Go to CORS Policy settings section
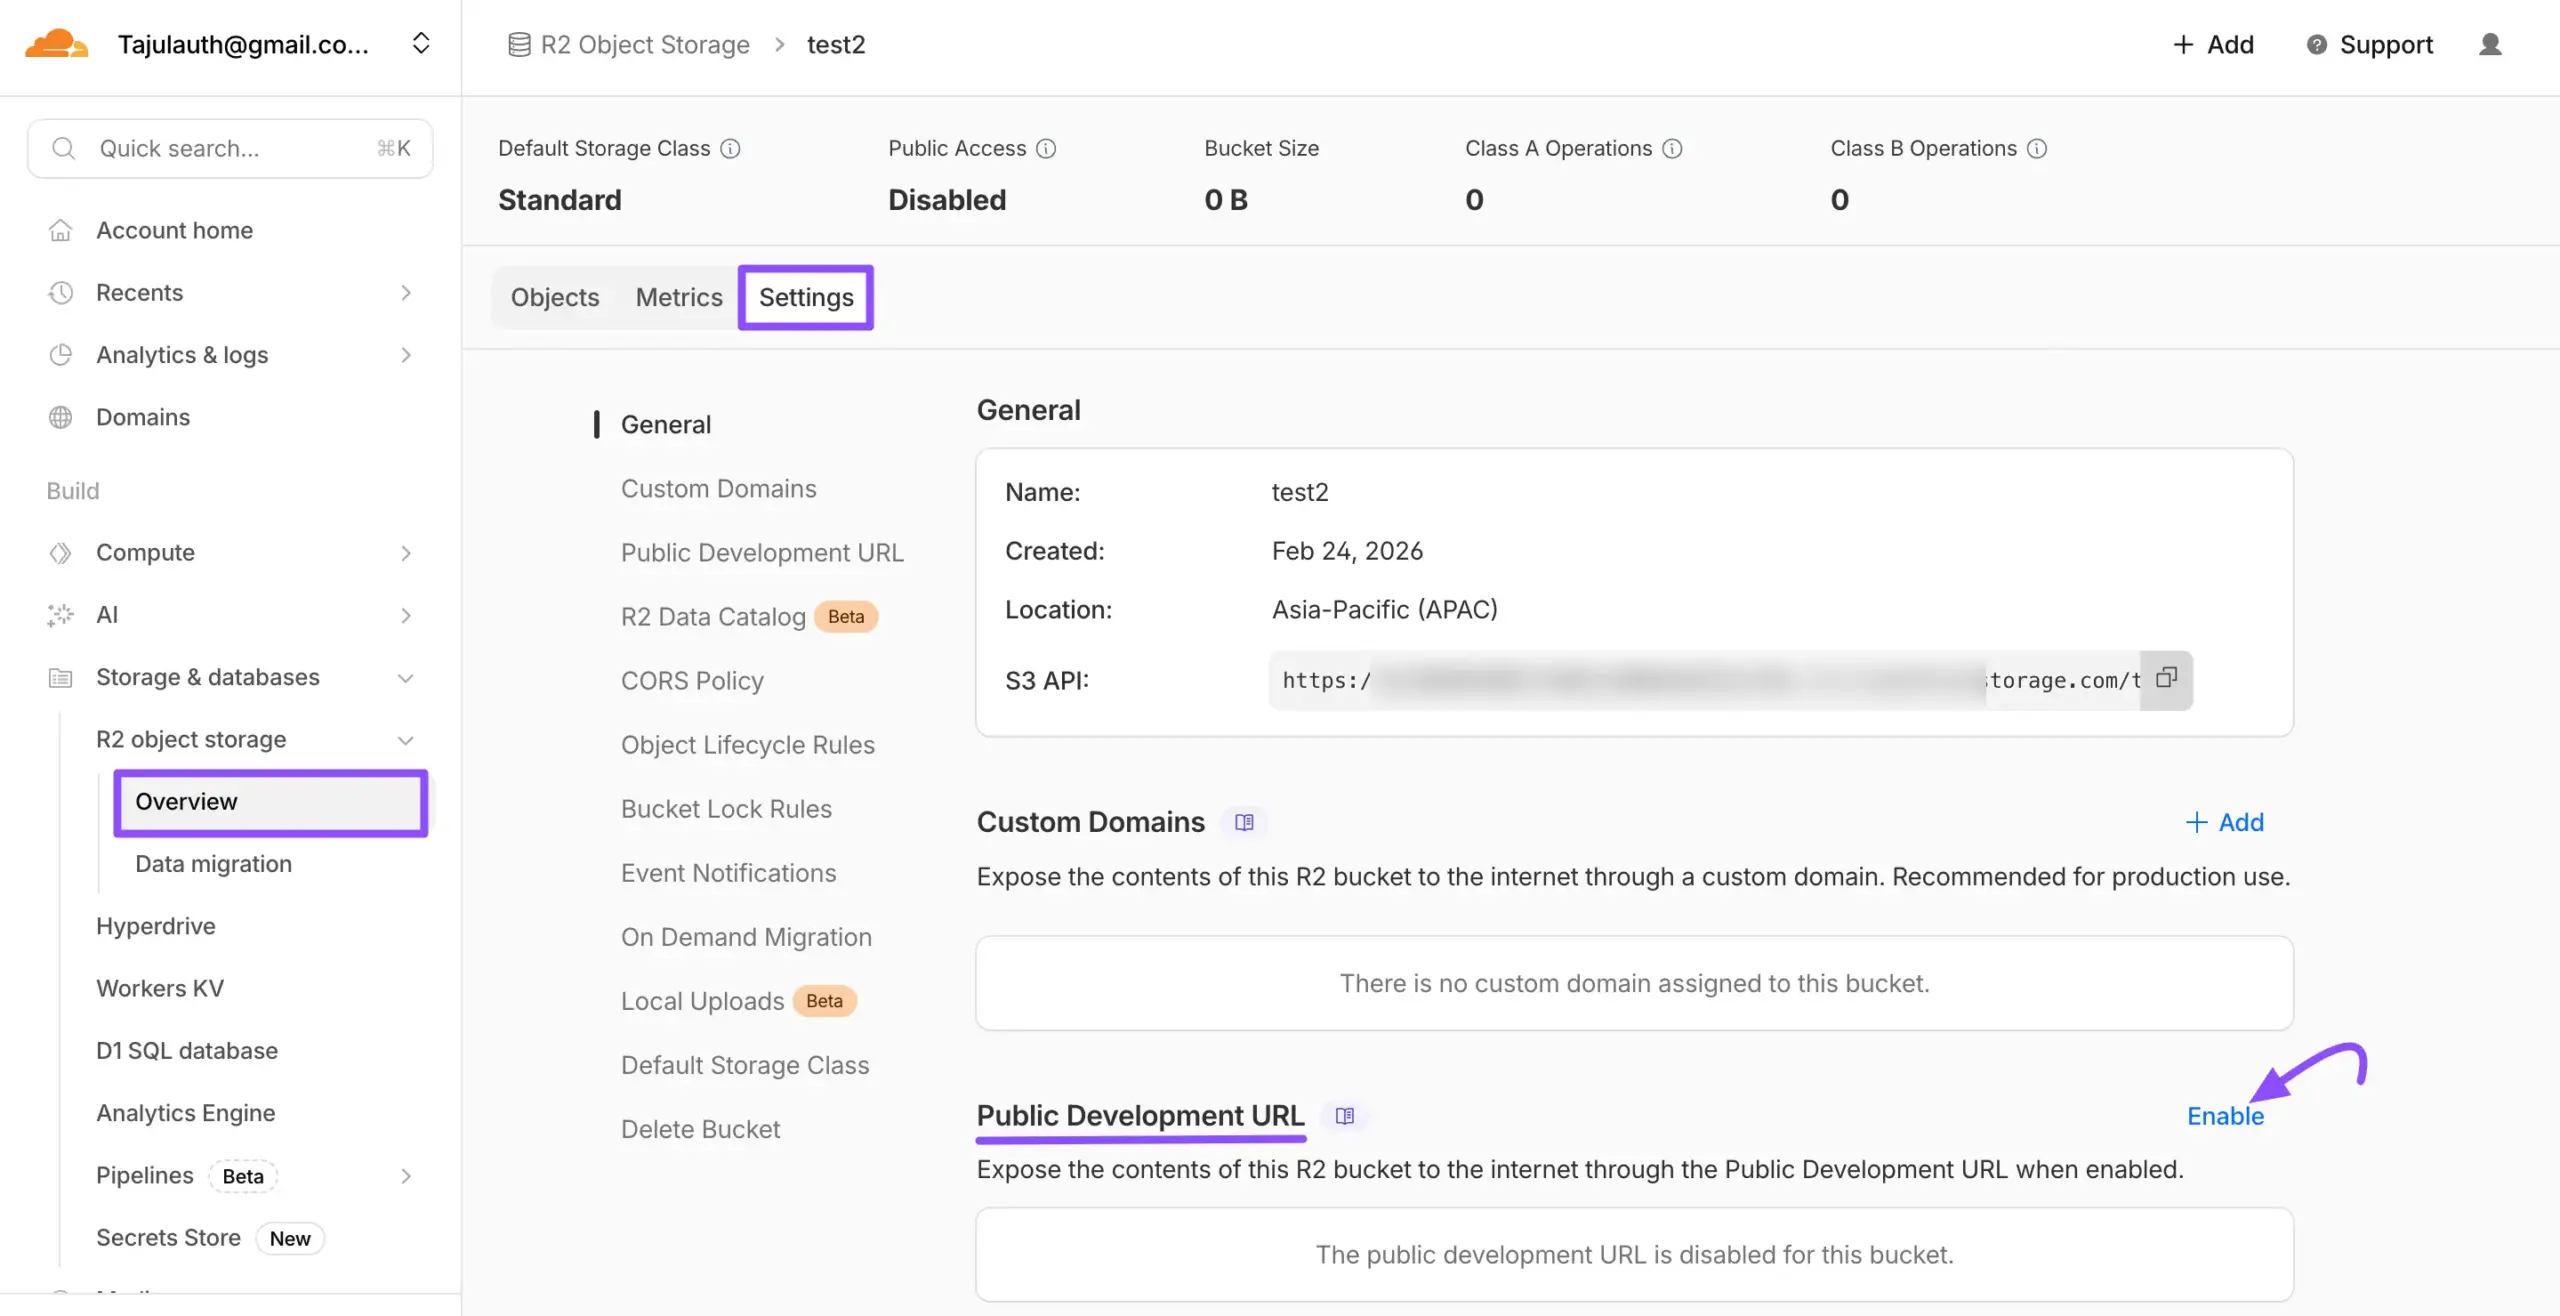This screenshot has height=1316, width=2560. tap(692, 681)
